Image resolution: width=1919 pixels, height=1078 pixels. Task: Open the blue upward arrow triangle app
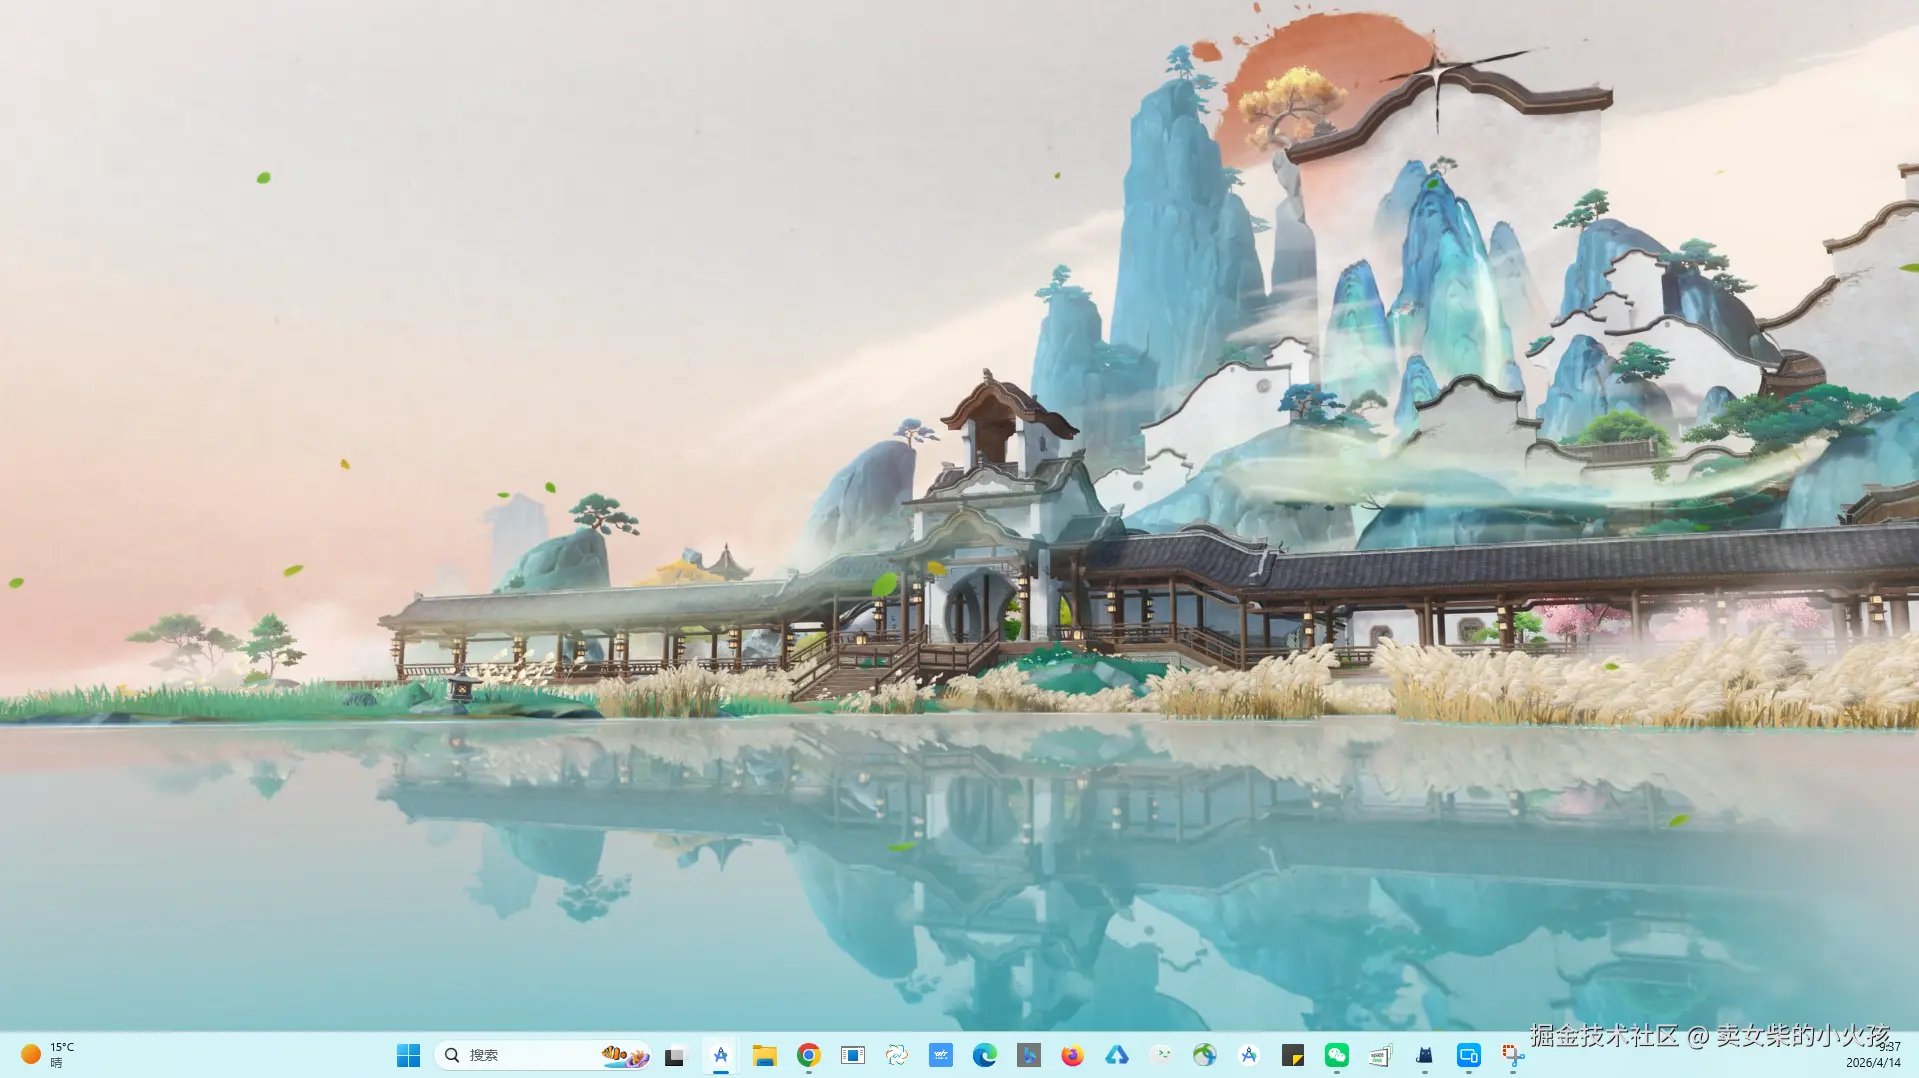pos(1117,1055)
